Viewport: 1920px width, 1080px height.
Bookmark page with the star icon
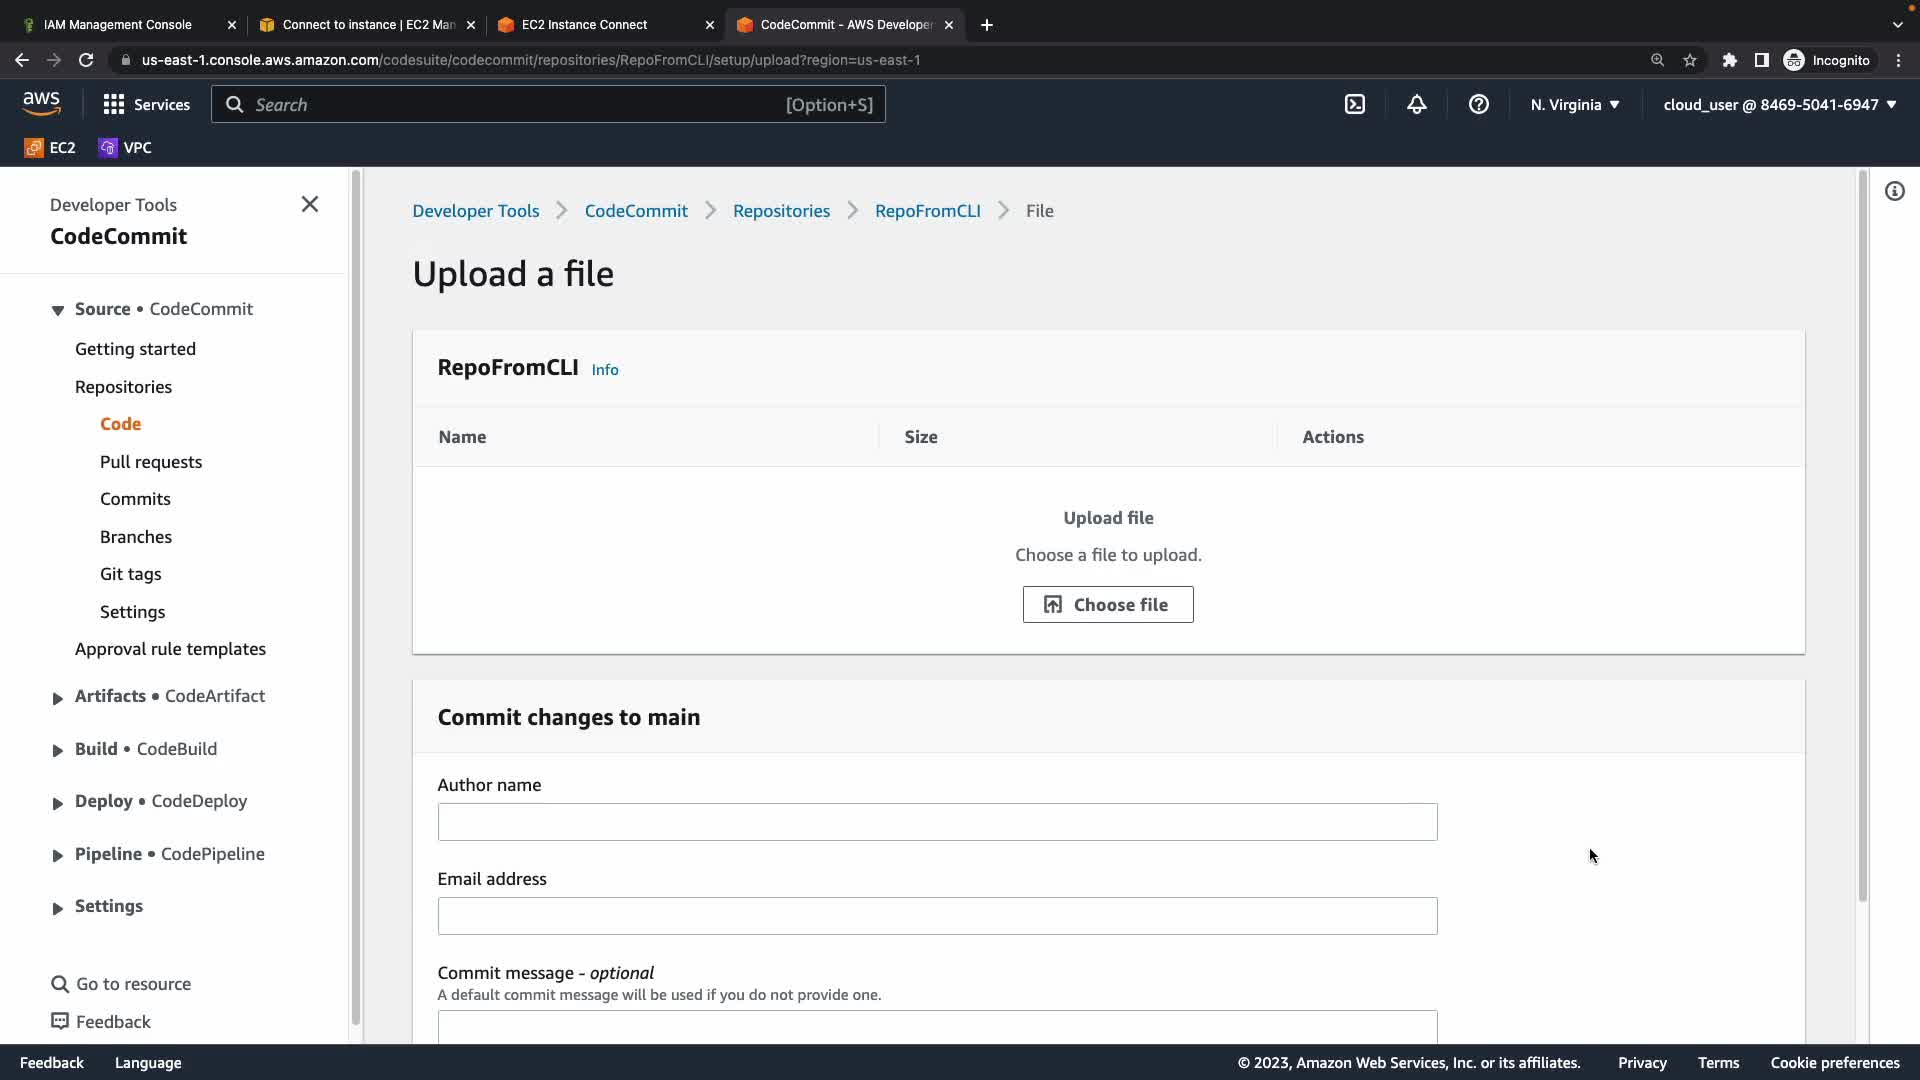click(x=1689, y=60)
